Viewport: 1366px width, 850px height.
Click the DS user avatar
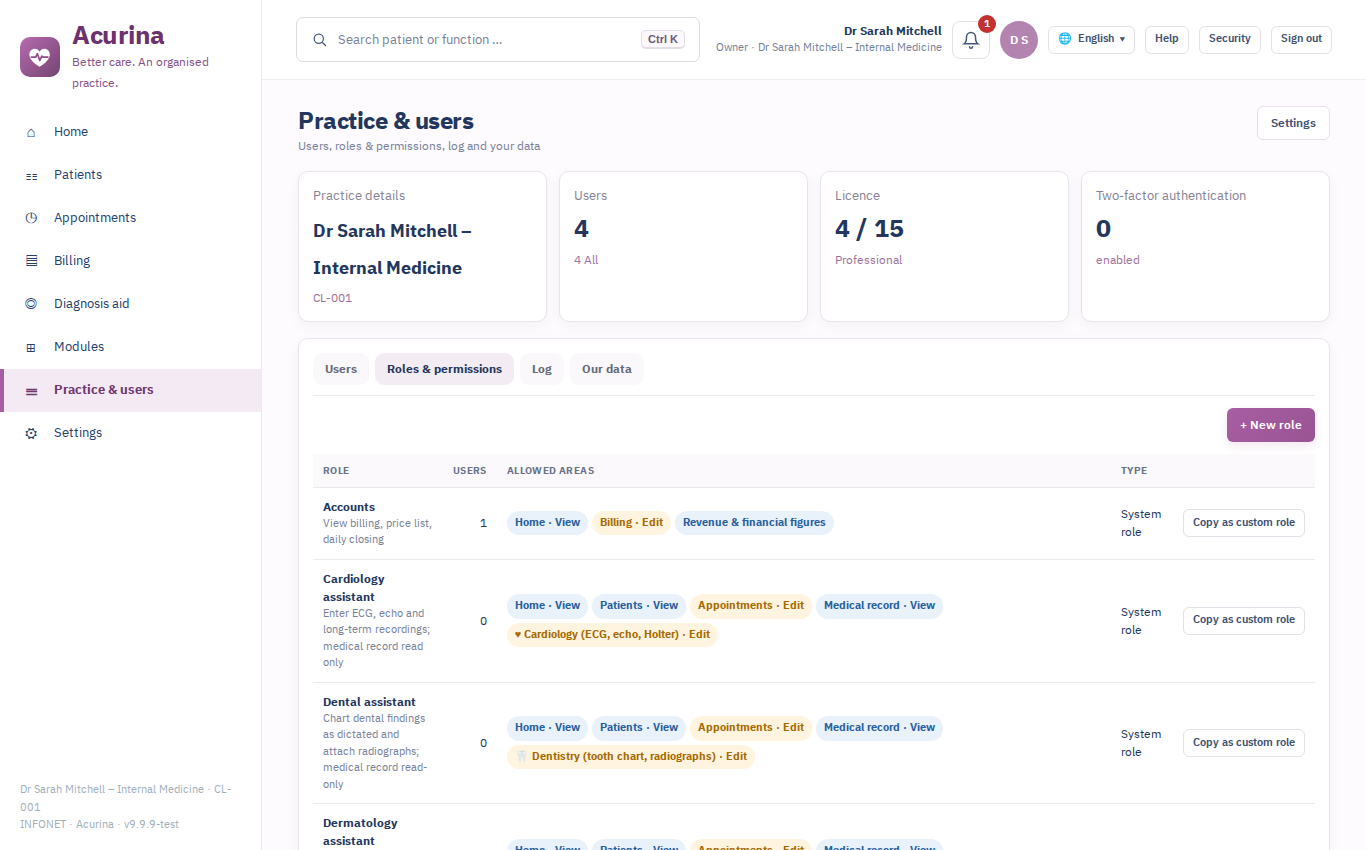pos(1019,40)
